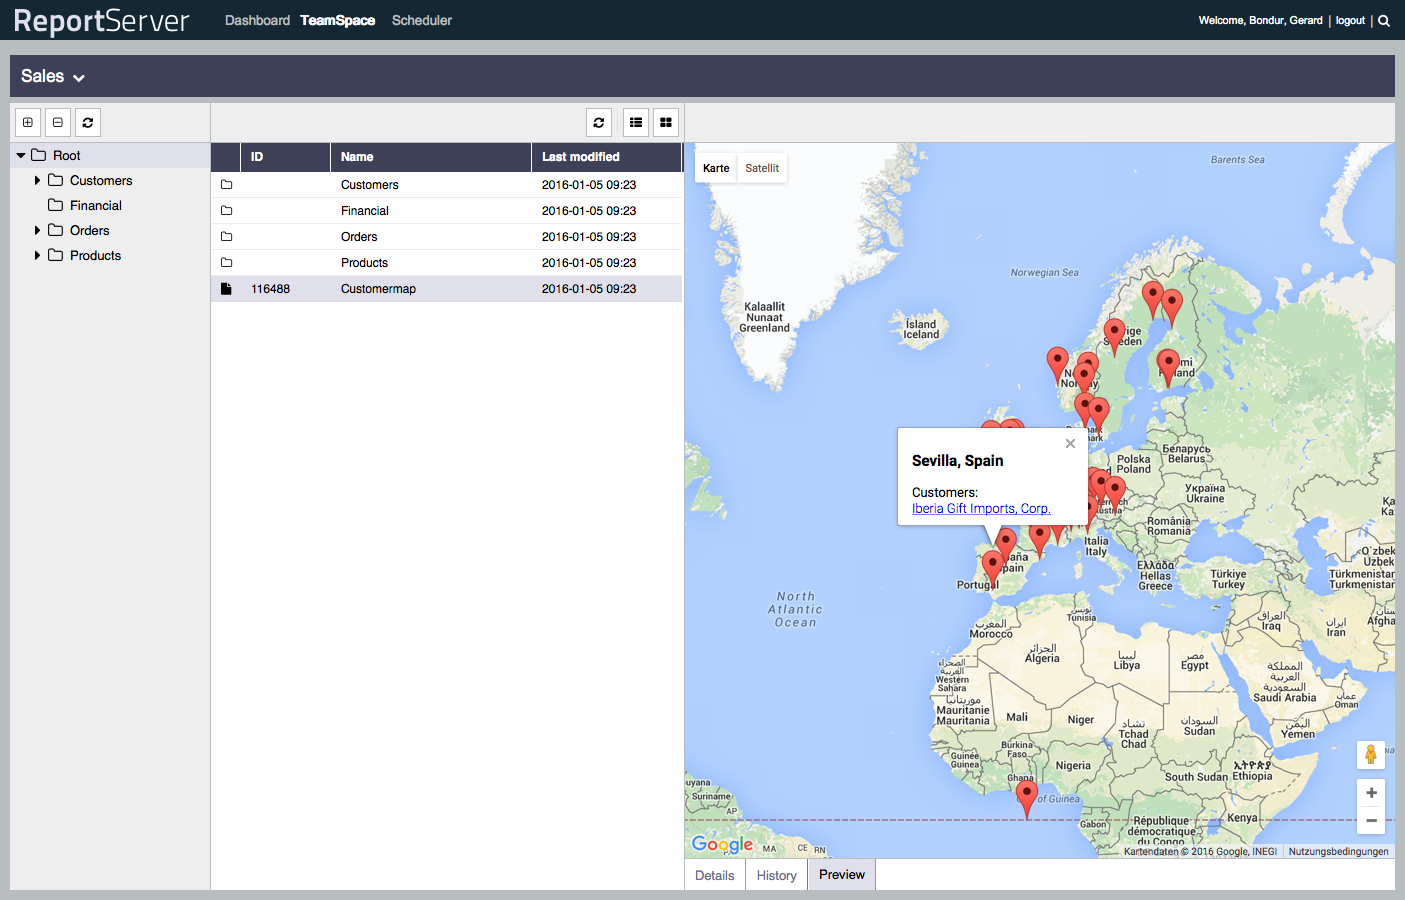This screenshot has height=900, width=1405.
Task: Select Financial folder in the tree
Action: pyautogui.click(x=96, y=205)
